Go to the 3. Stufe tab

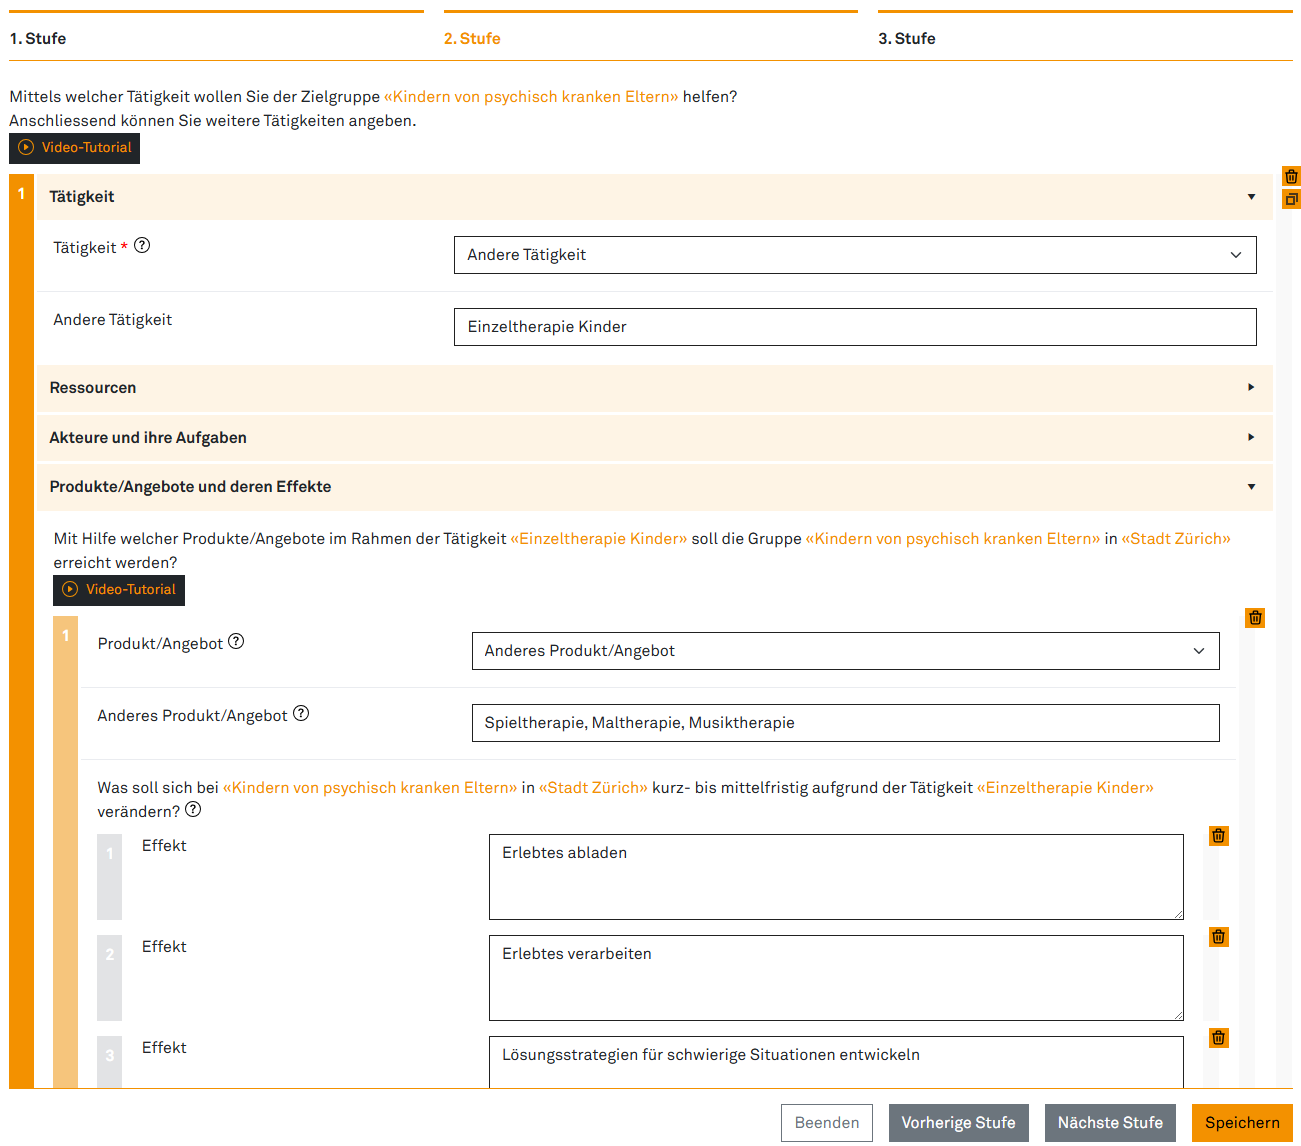pos(906,39)
